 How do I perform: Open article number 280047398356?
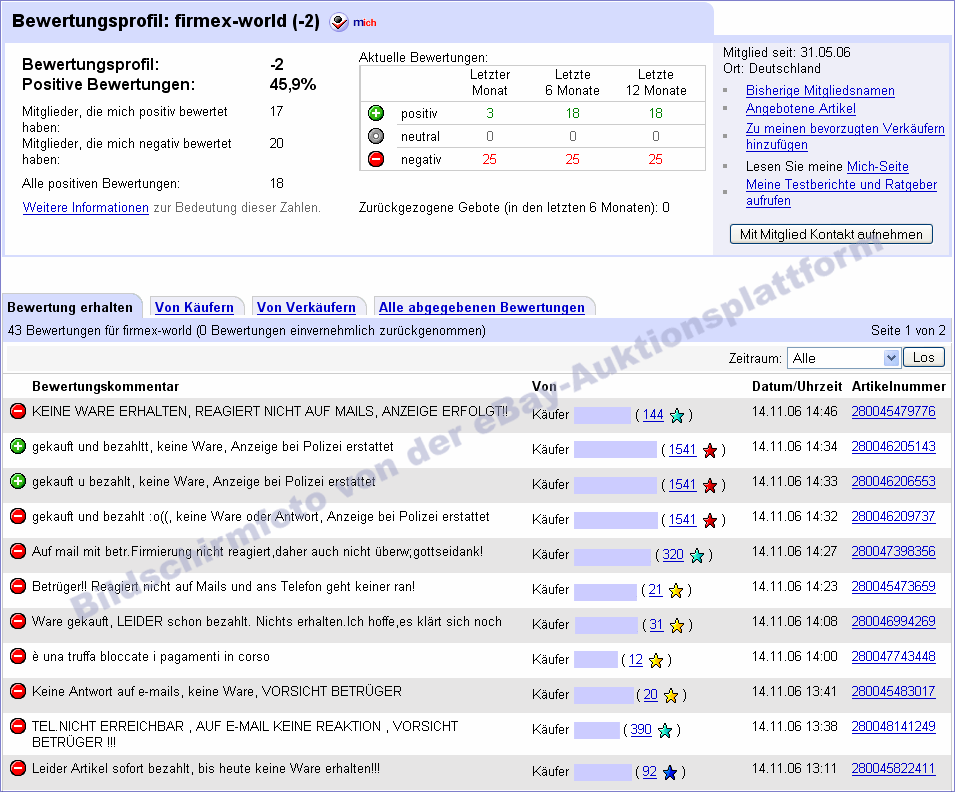(x=893, y=551)
